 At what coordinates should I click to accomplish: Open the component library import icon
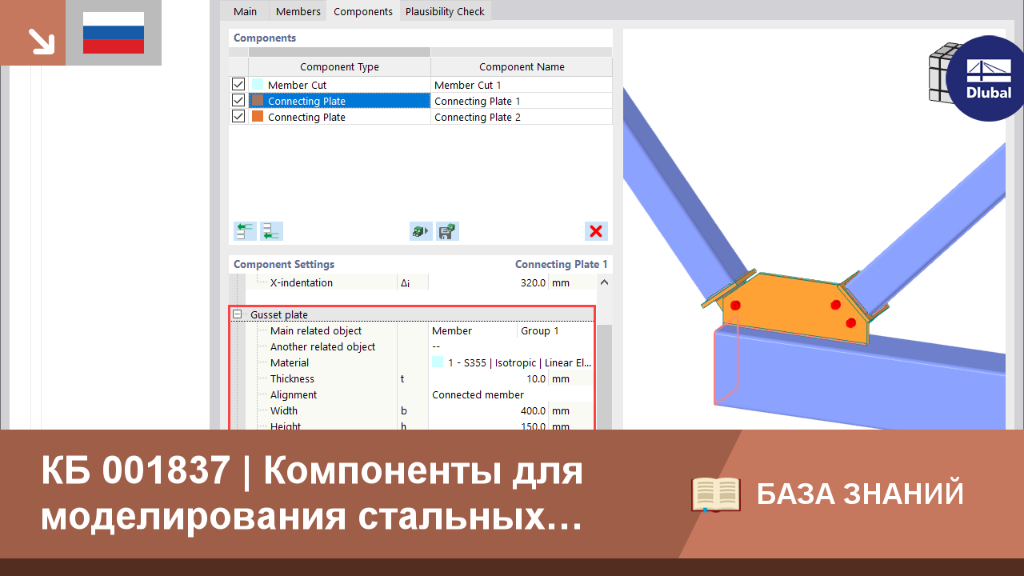tap(421, 231)
